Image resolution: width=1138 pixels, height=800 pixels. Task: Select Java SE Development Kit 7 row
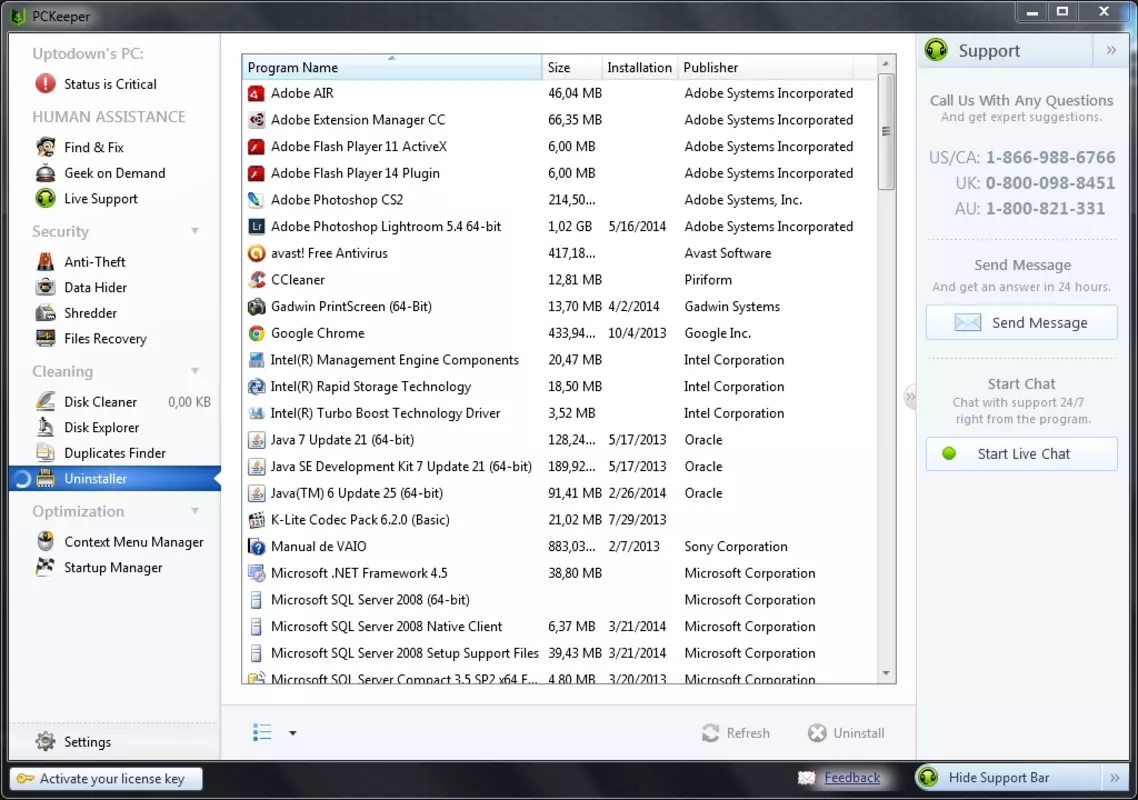(x=559, y=466)
